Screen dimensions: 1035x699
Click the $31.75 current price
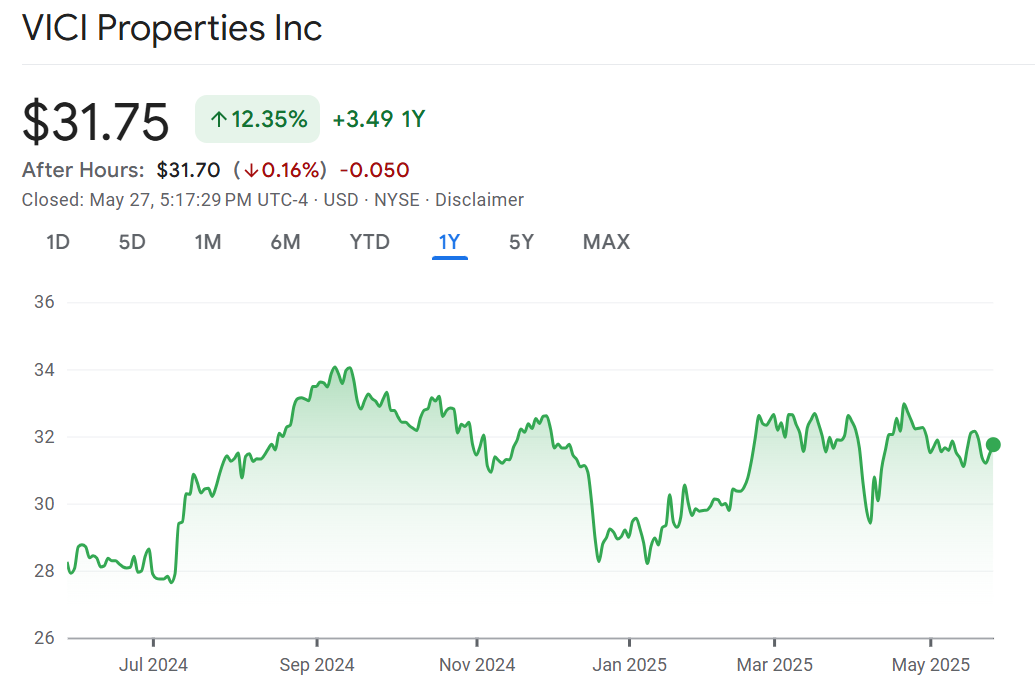pos(96,122)
